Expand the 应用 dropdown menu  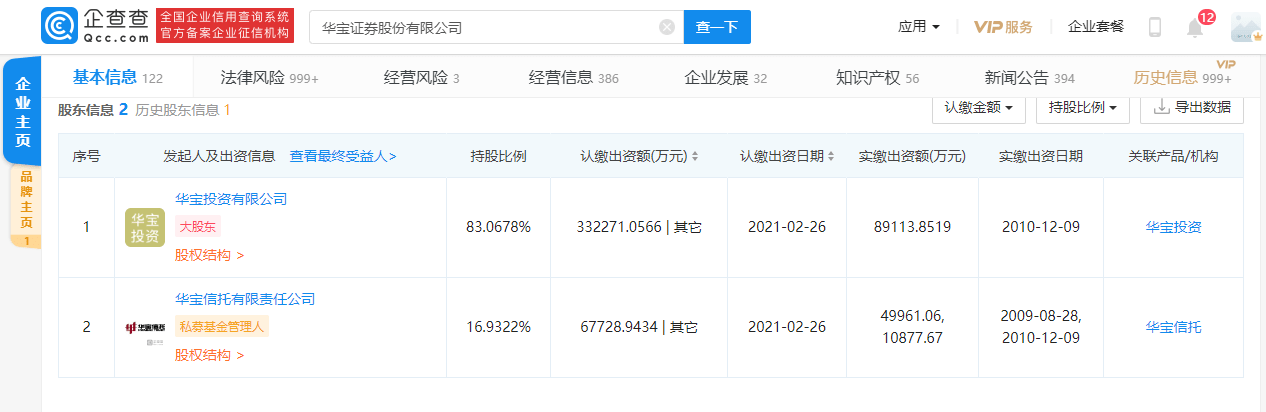[x=919, y=27]
